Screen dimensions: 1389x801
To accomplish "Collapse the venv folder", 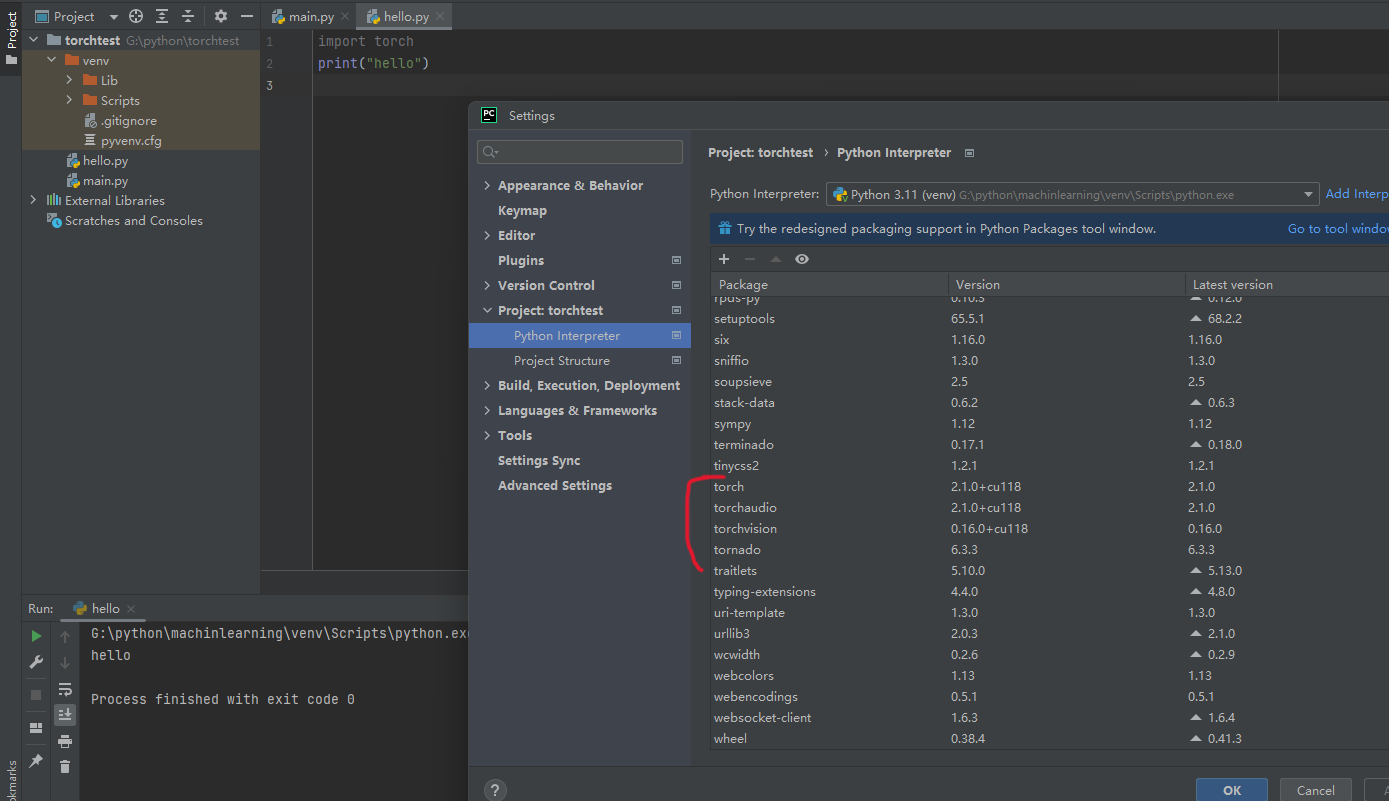I will 52,61.
